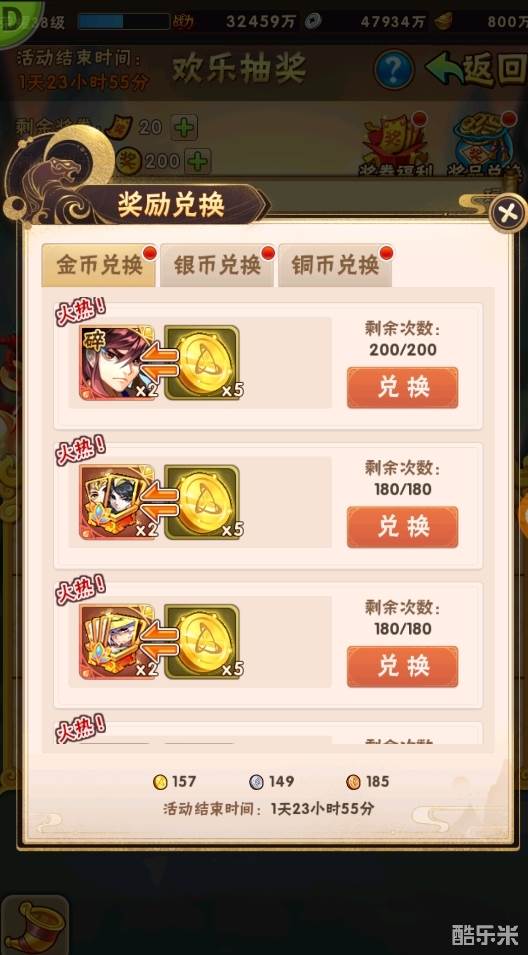This screenshot has width=528, height=955.
Task: Tap gold coin icon in third row
Action: tap(202, 641)
